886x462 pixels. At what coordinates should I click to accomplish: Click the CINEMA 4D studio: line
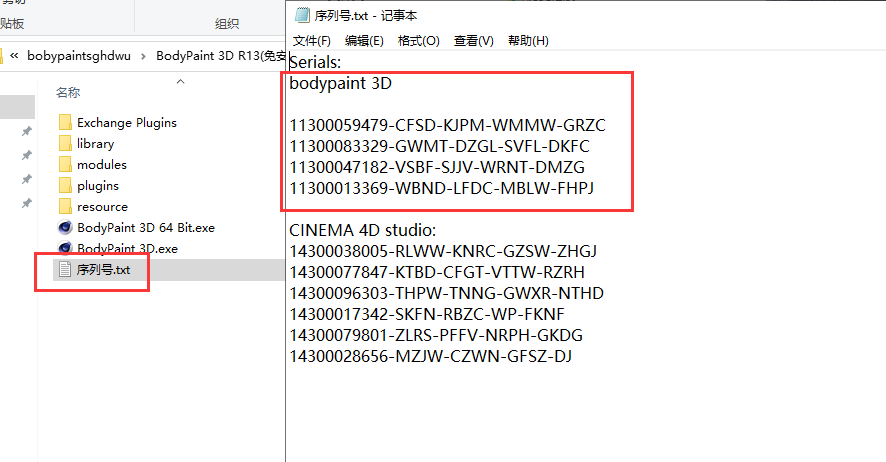click(362, 230)
